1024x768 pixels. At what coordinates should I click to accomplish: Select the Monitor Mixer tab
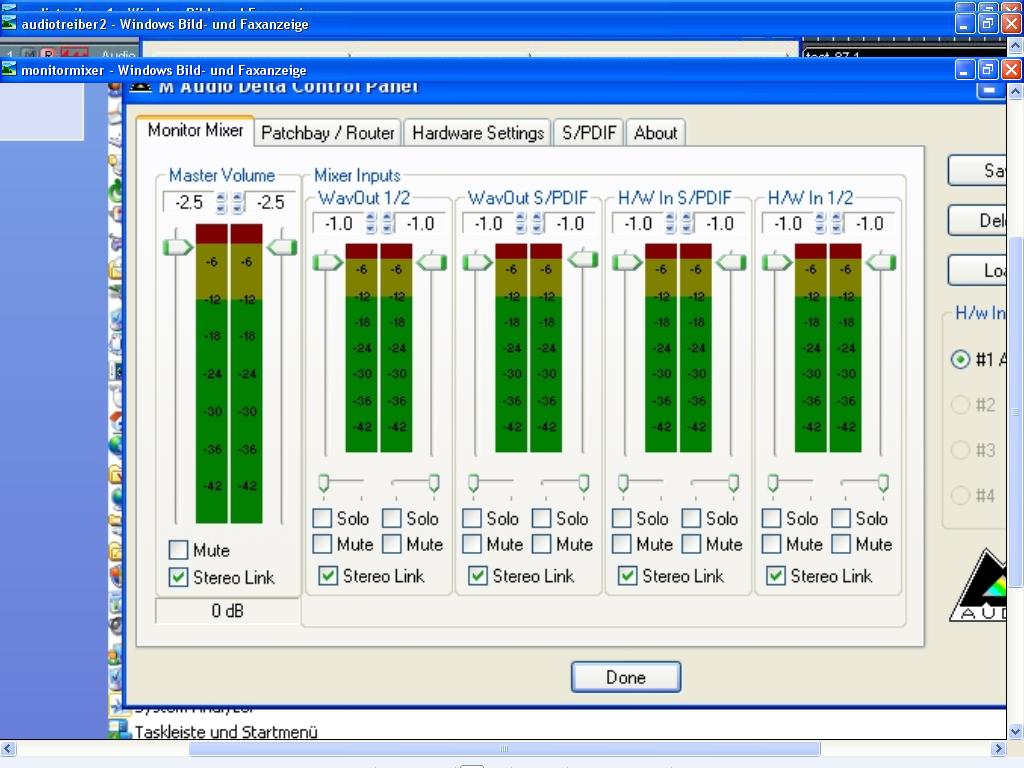pos(195,130)
